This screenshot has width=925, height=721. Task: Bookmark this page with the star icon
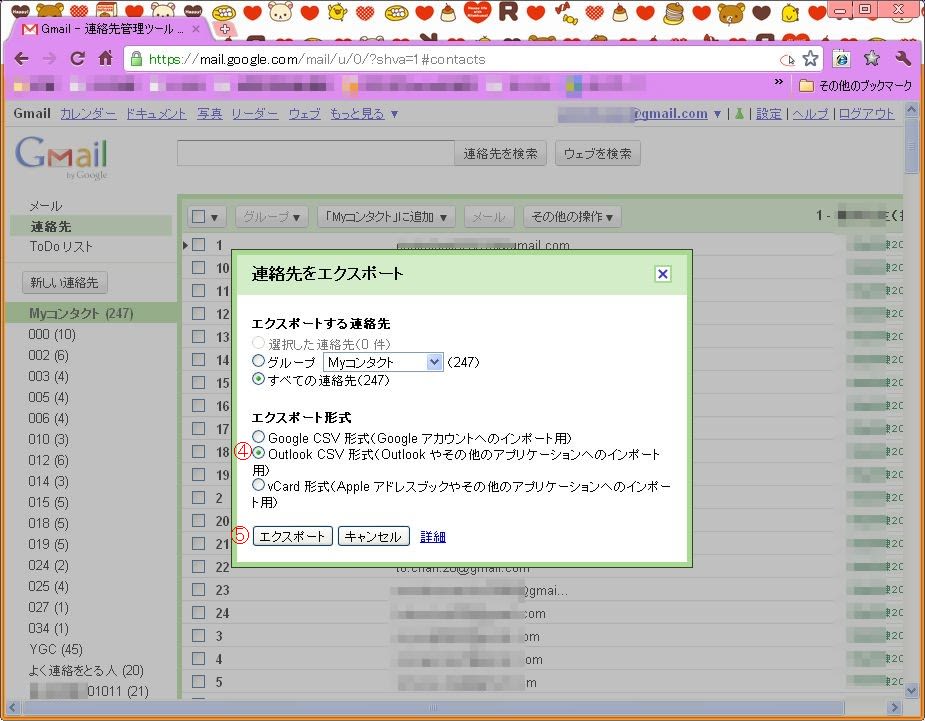tap(810, 59)
